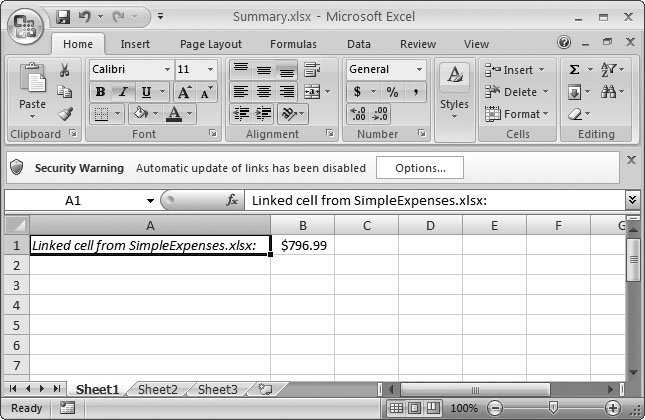Open the Name Box dropdown arrow
The width and height of the screenshot is (645, 420).
pyautogui.click(x=150, y=201)
